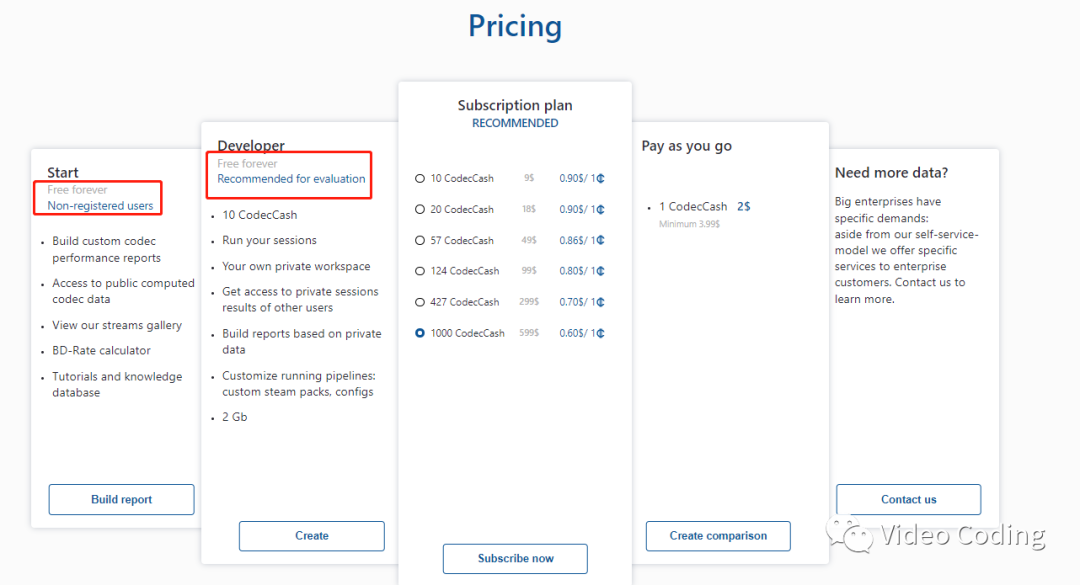
Task: Click the Build report button
Action: 121,500
